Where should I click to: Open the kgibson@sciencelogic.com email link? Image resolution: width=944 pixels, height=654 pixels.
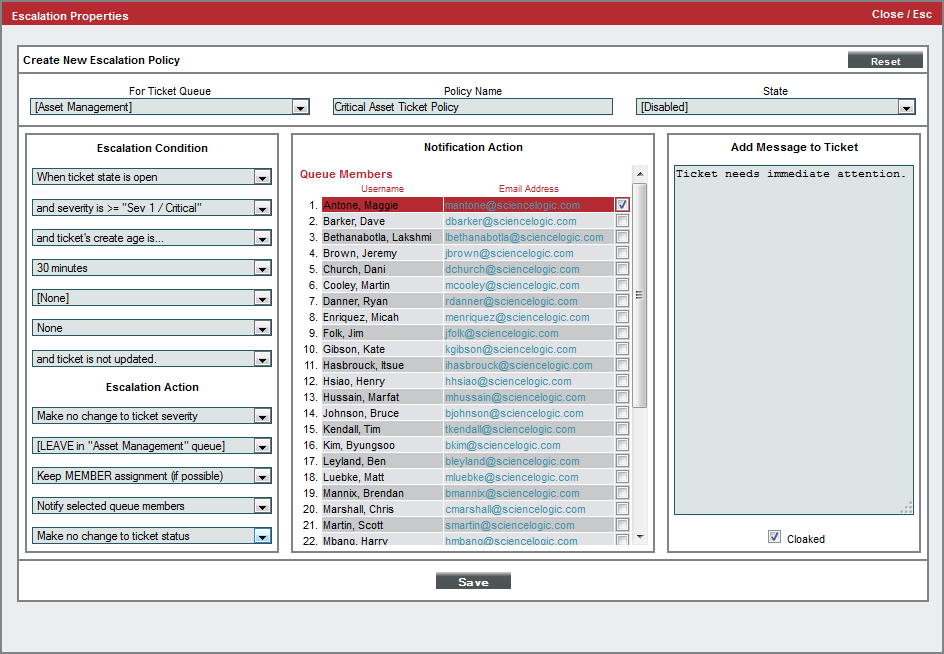(x=510, y=349)
